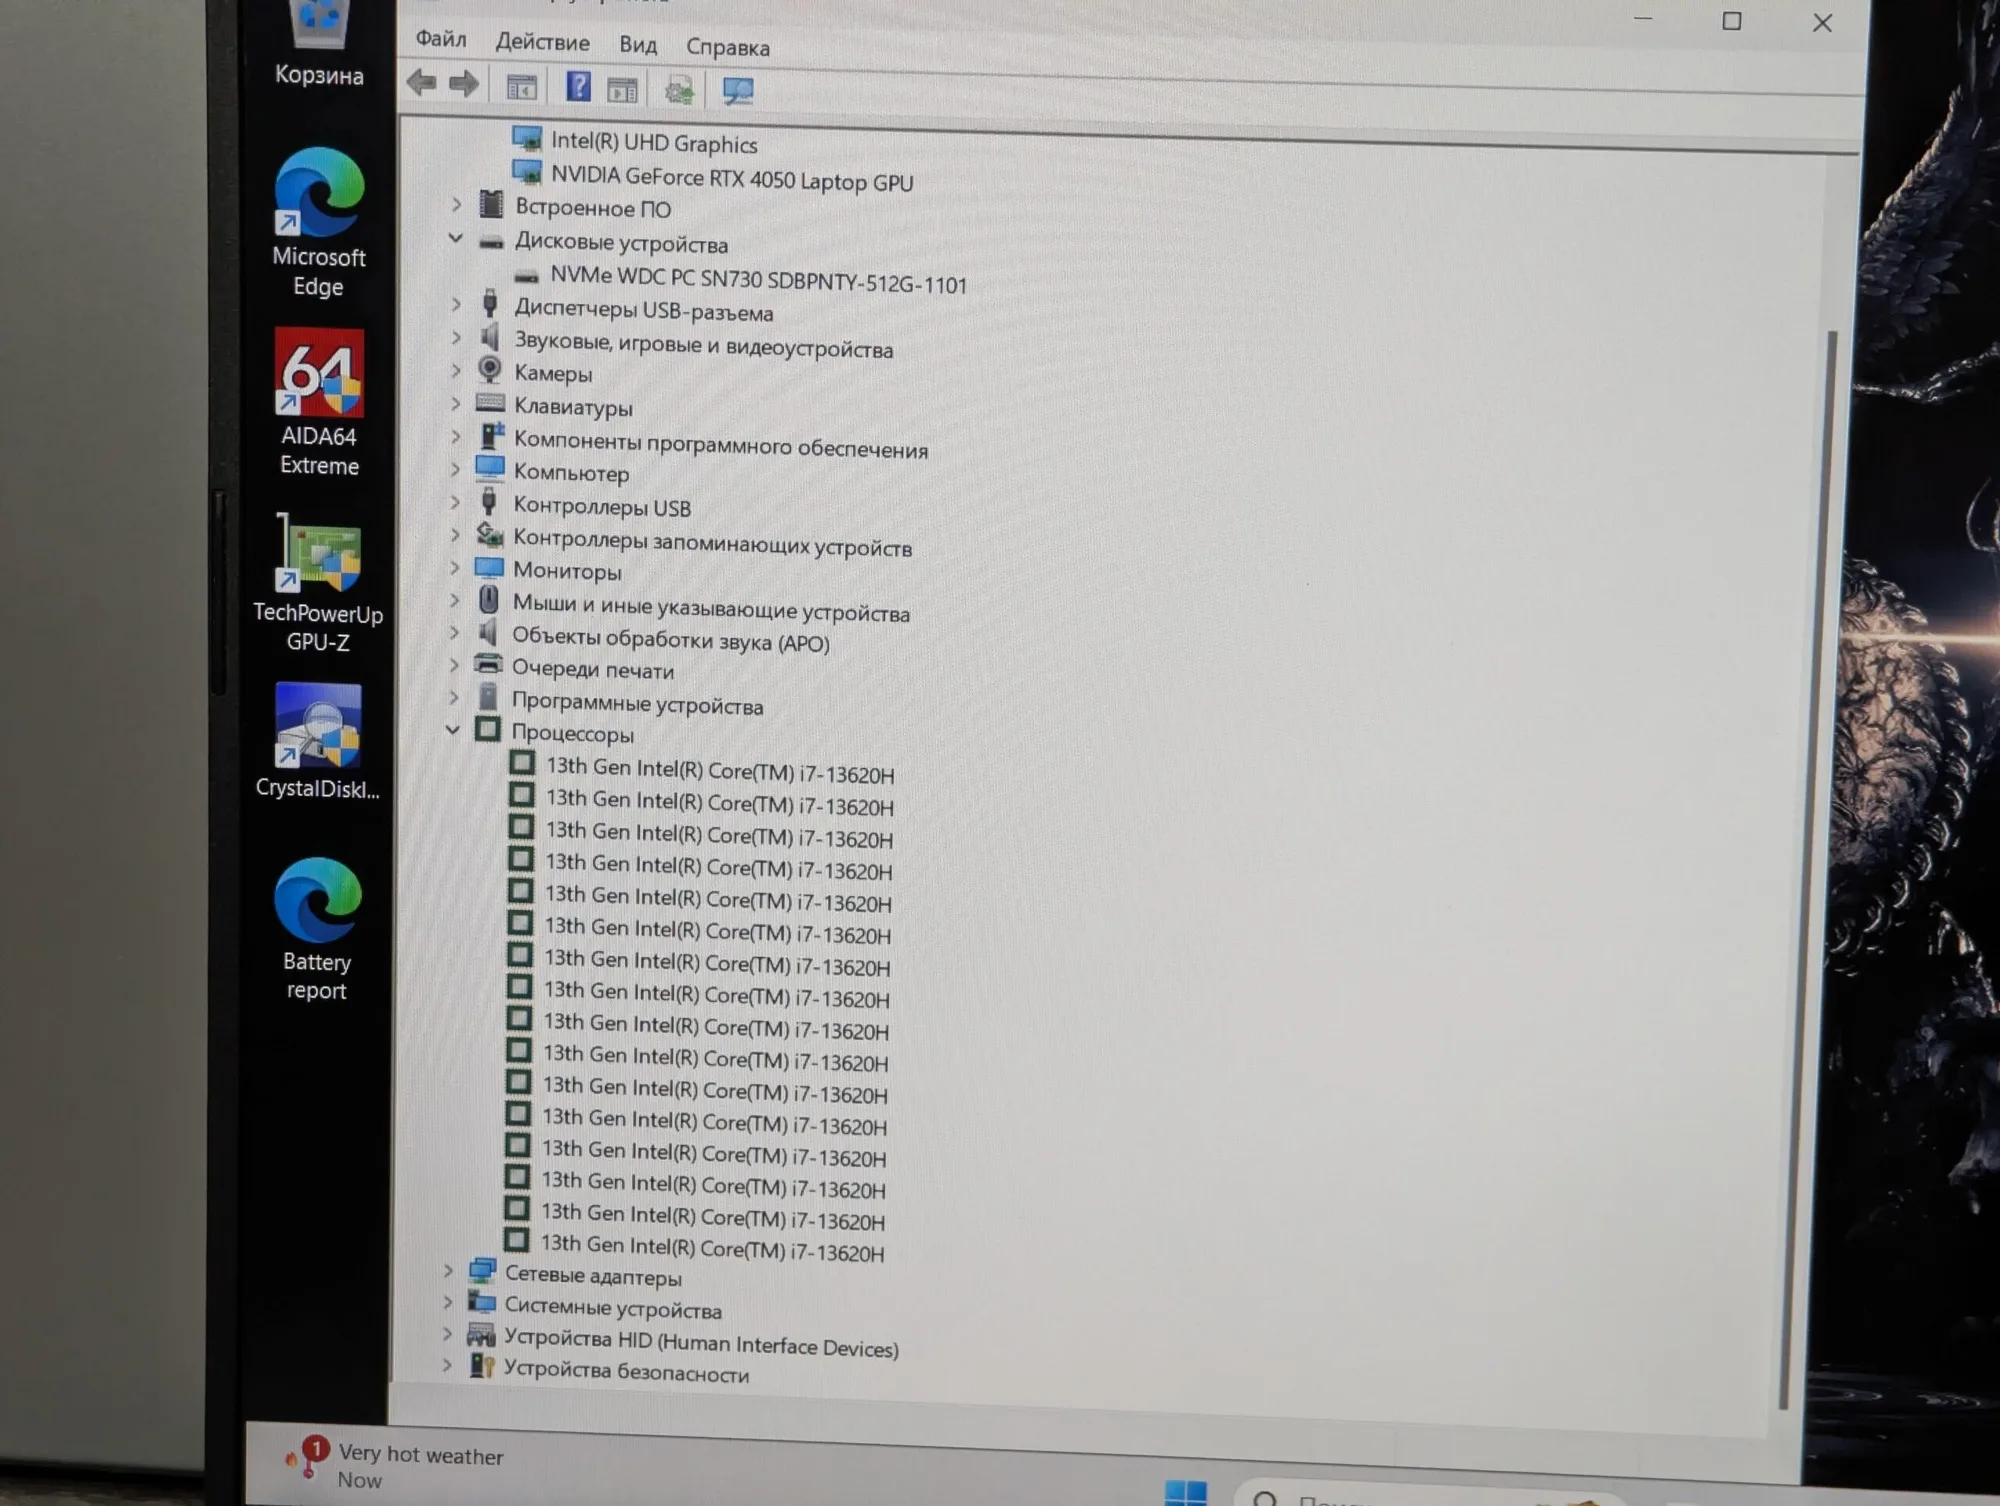2000x1506 pixels.
Task: Open the Действие menu
Action: coord(542,42)
